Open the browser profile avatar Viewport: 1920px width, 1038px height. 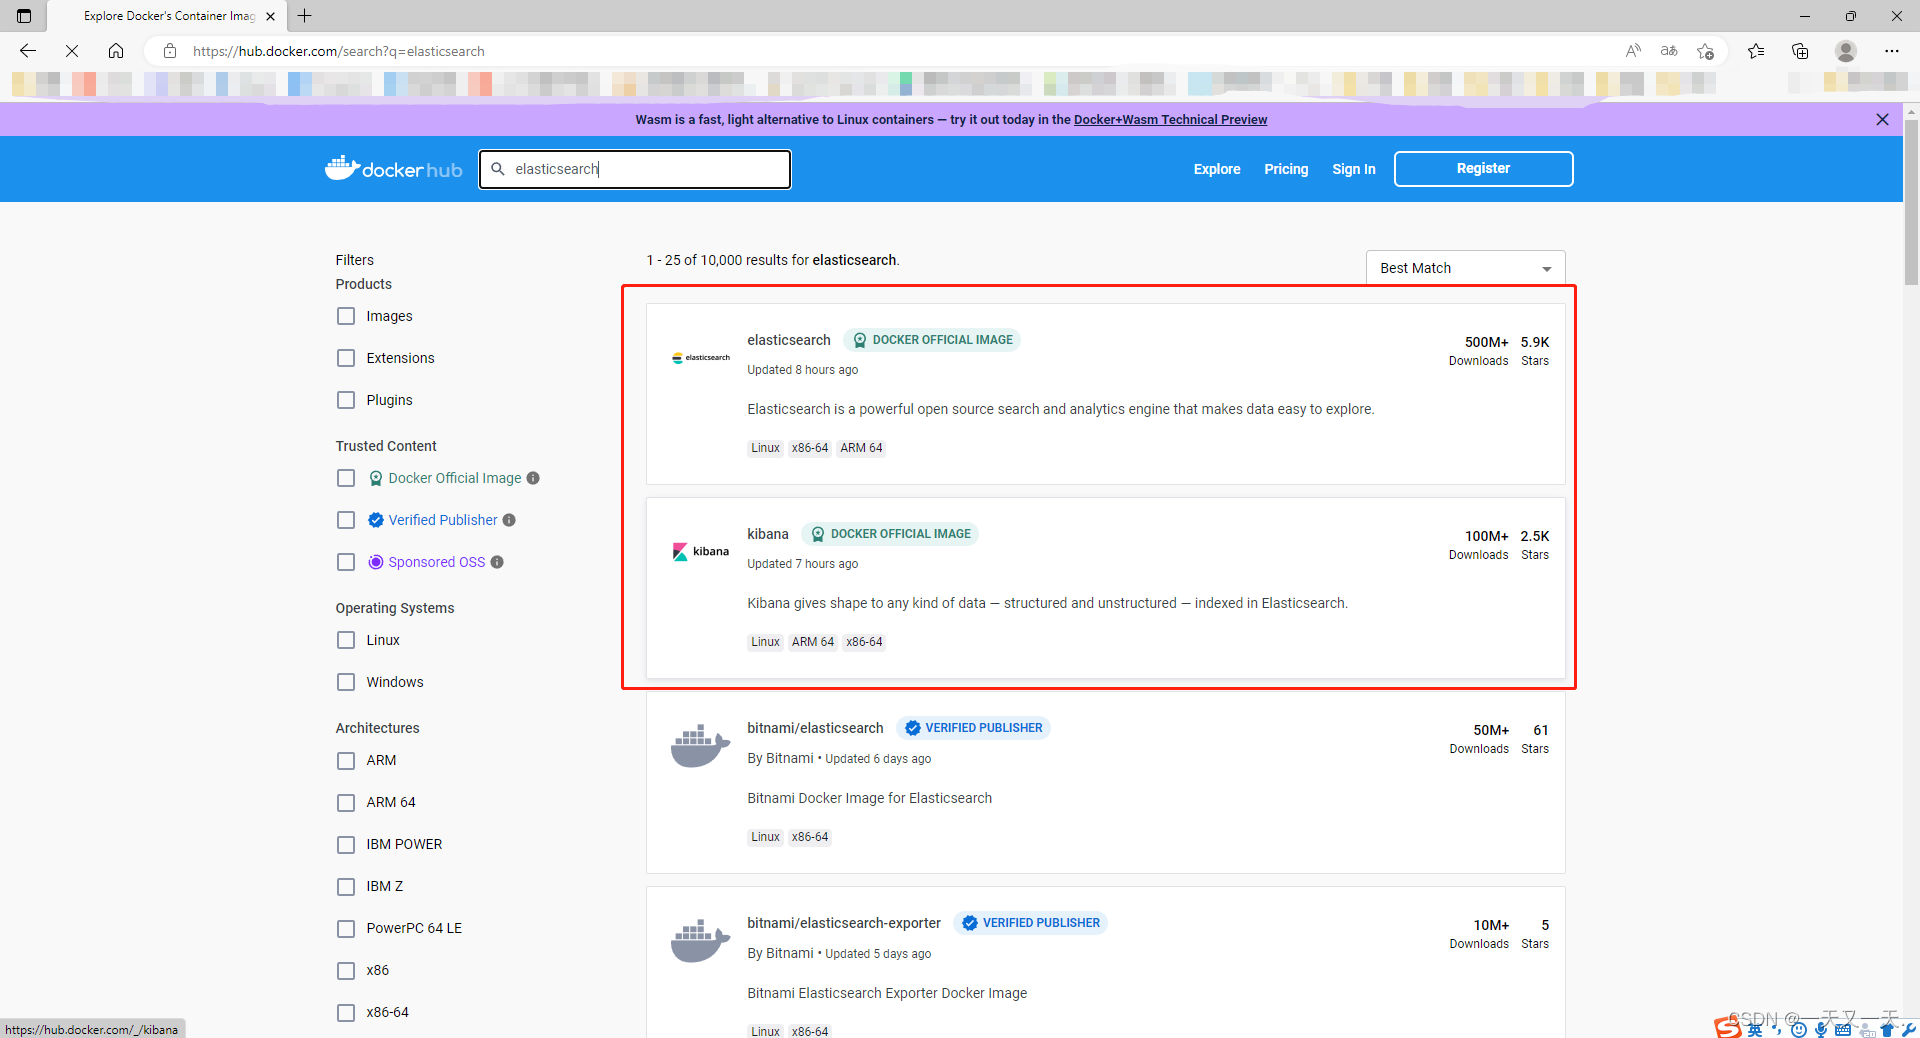1846,51
